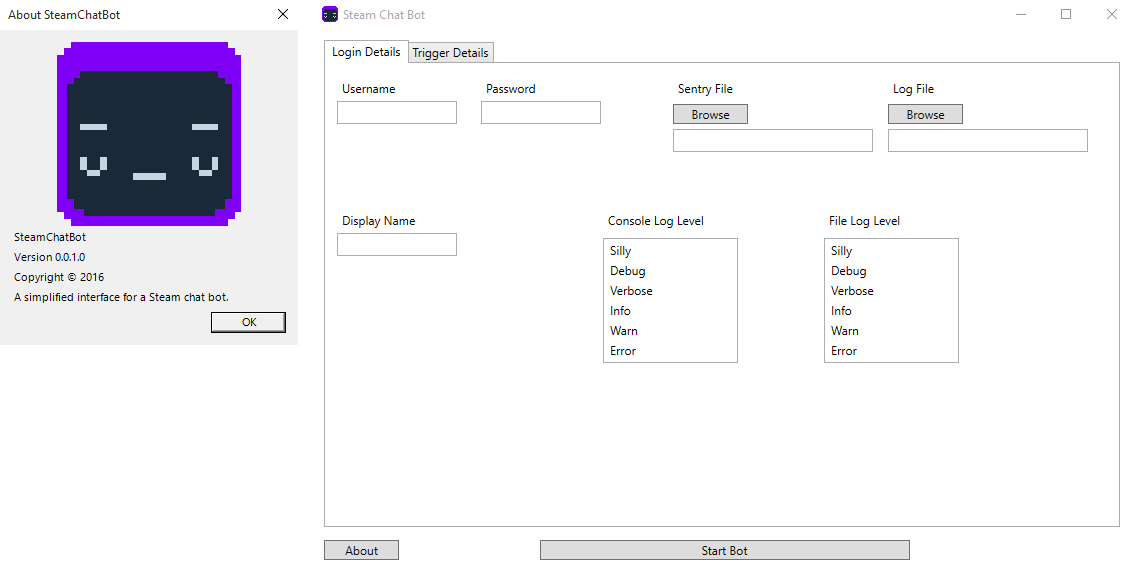
Task: Focus the Password input field
Action: pos(541,112)
